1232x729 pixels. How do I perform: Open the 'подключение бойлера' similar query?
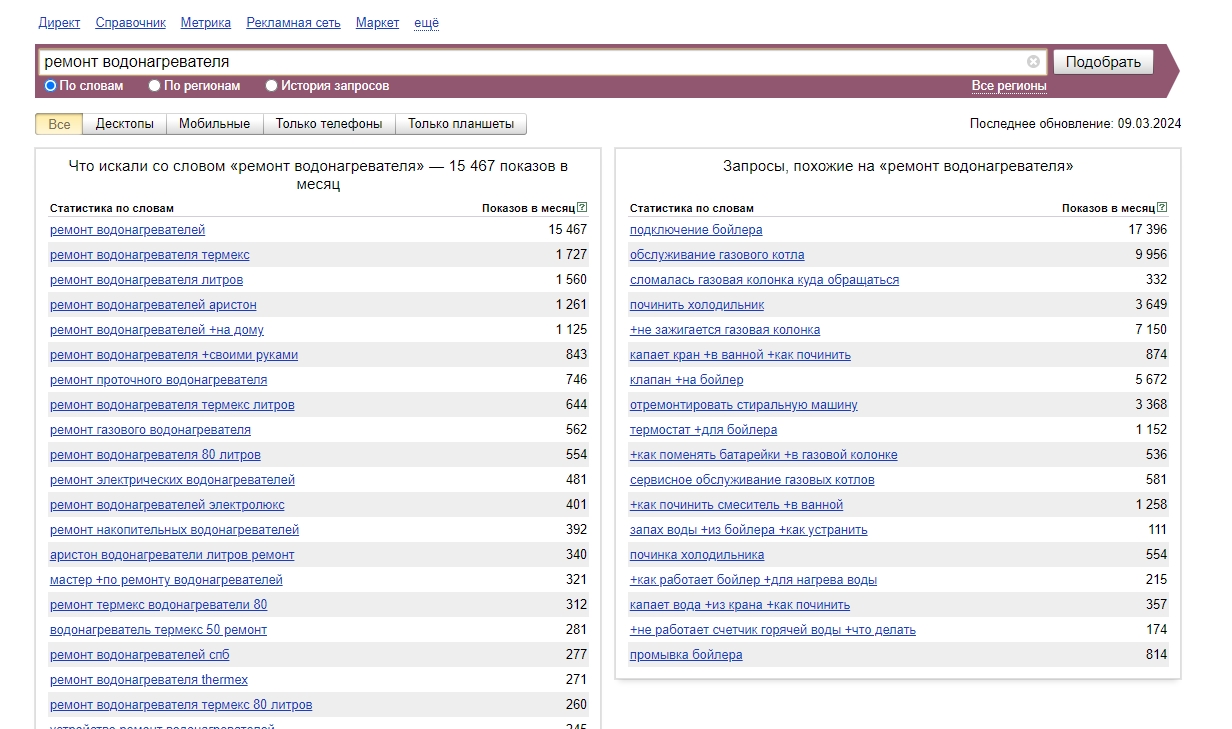click(696, 230)
